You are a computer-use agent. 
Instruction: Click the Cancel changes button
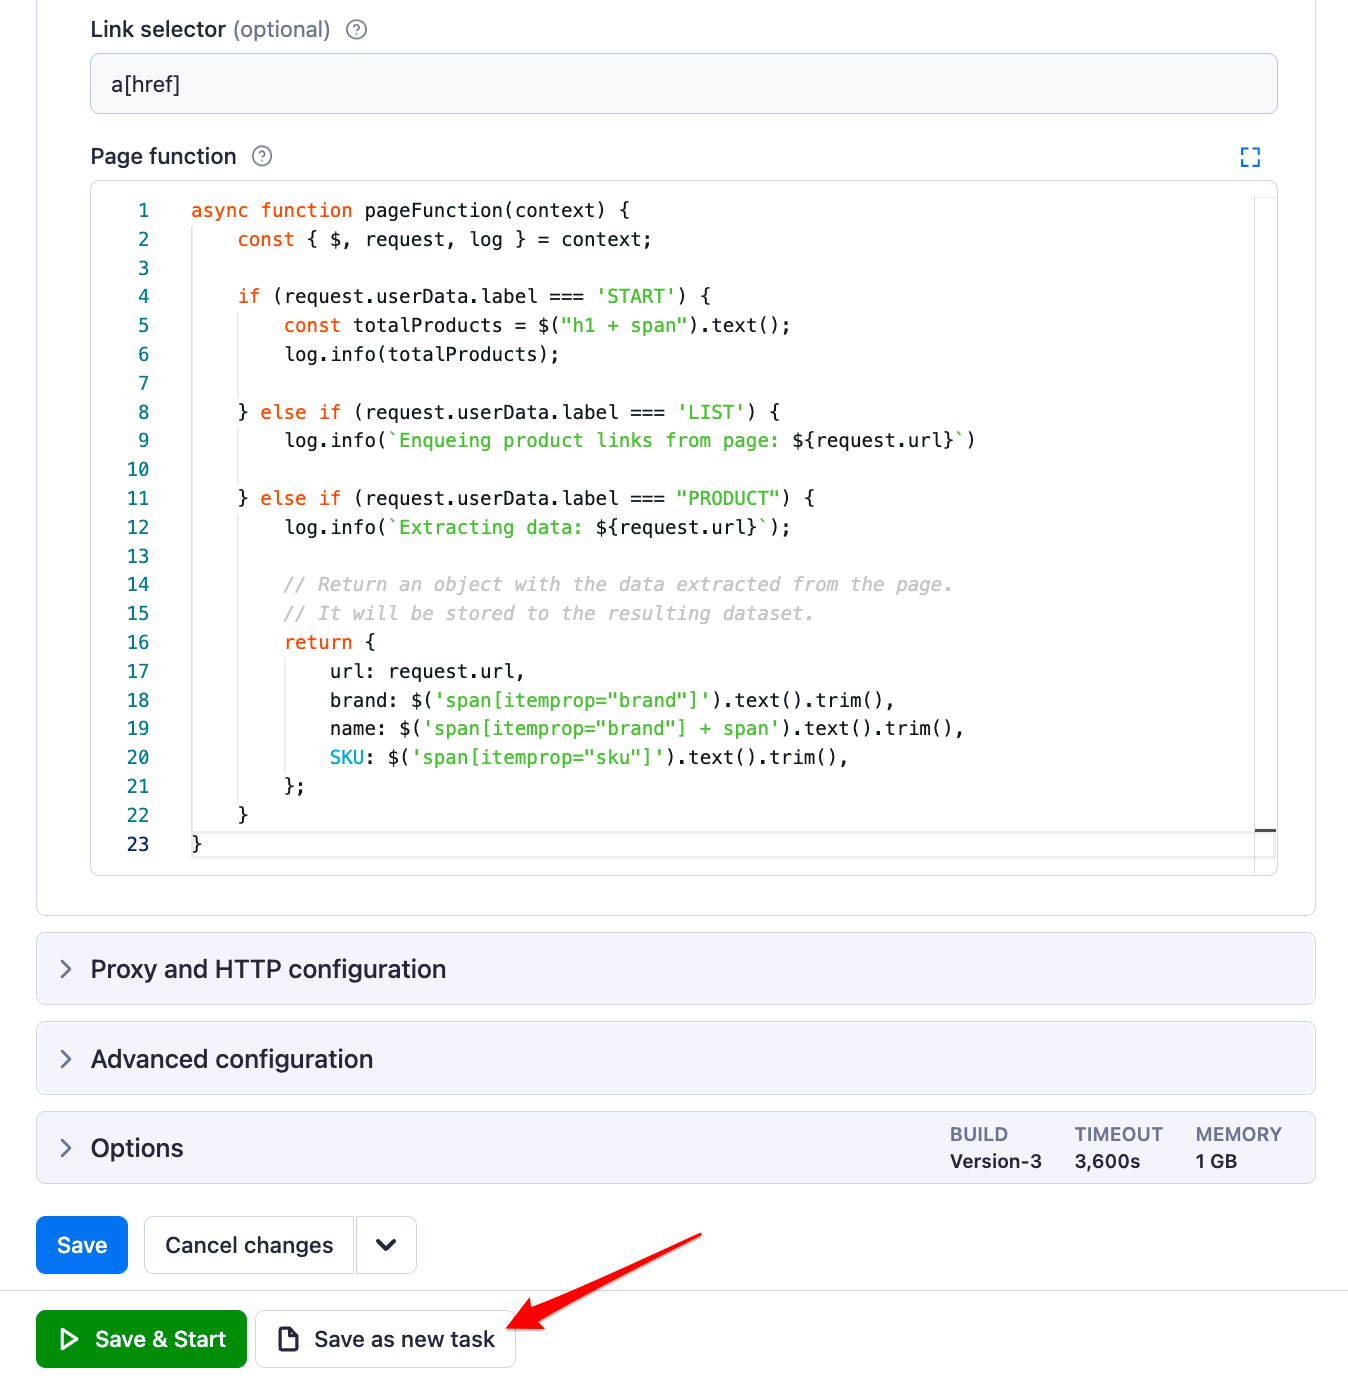248,1245
